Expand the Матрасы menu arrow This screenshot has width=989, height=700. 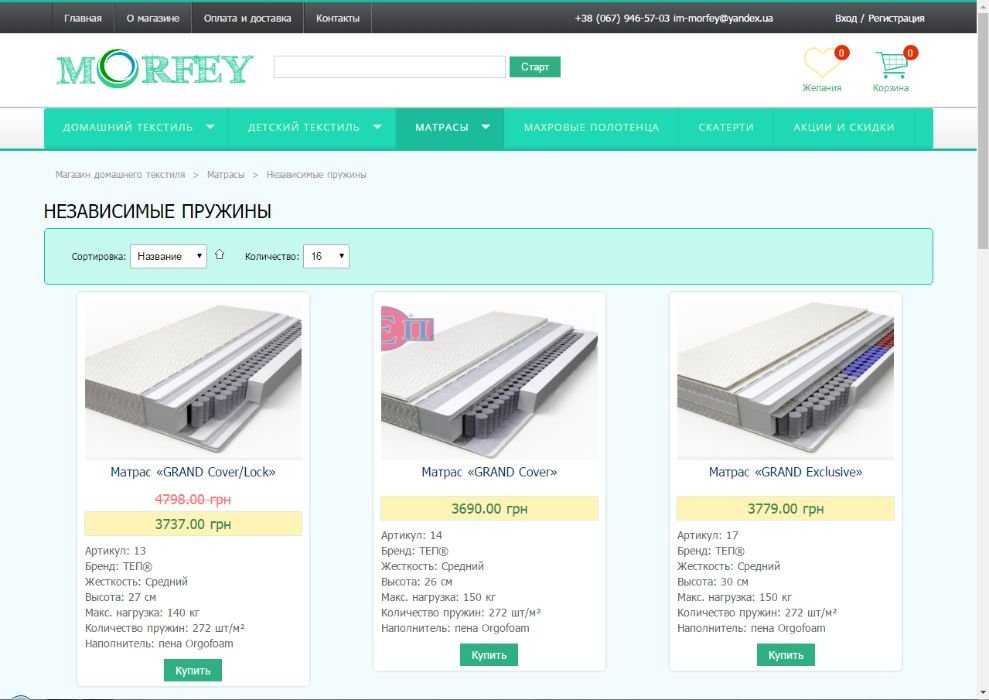(486, 127)
